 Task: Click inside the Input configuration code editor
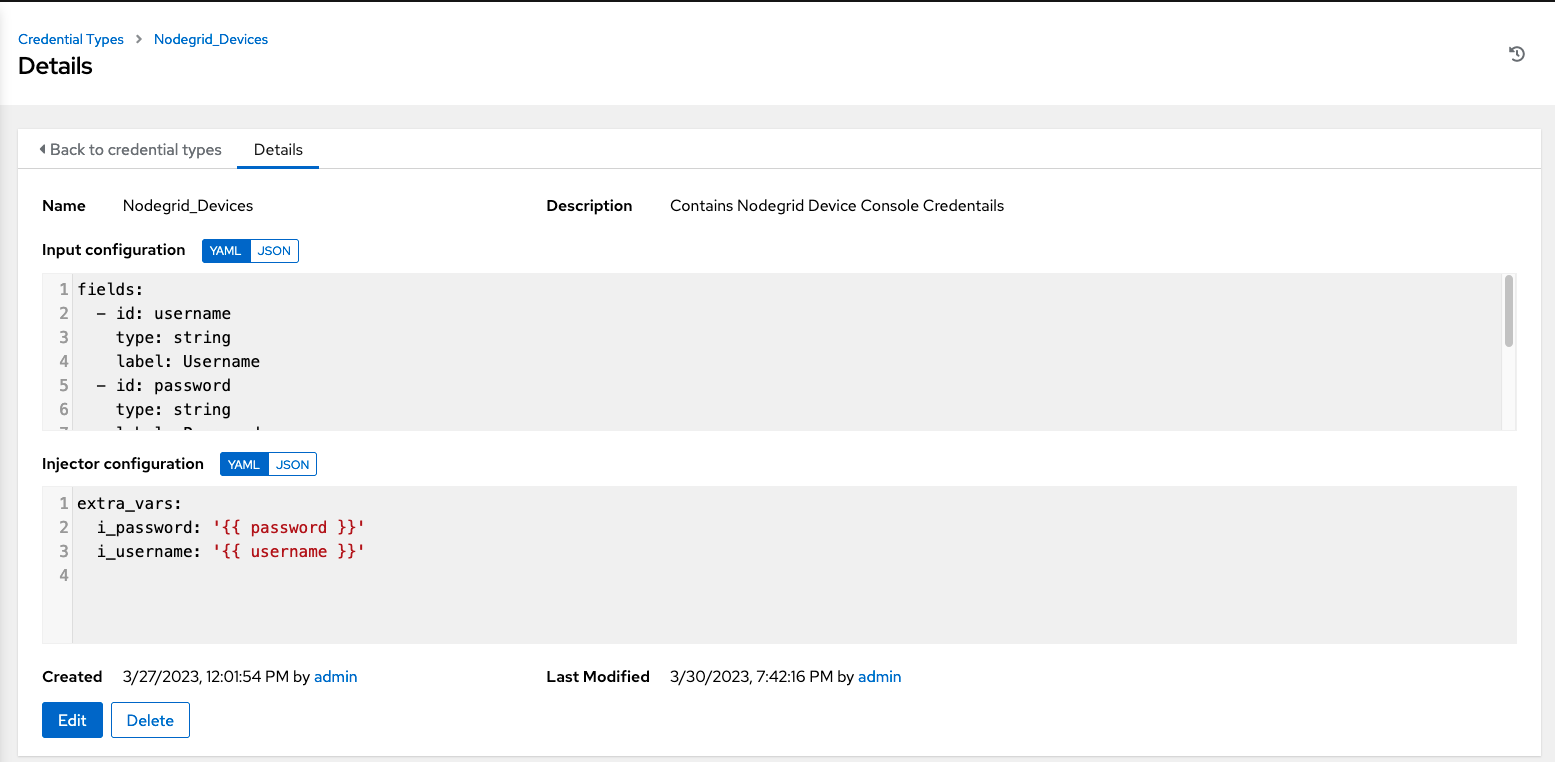pos(779,352)
